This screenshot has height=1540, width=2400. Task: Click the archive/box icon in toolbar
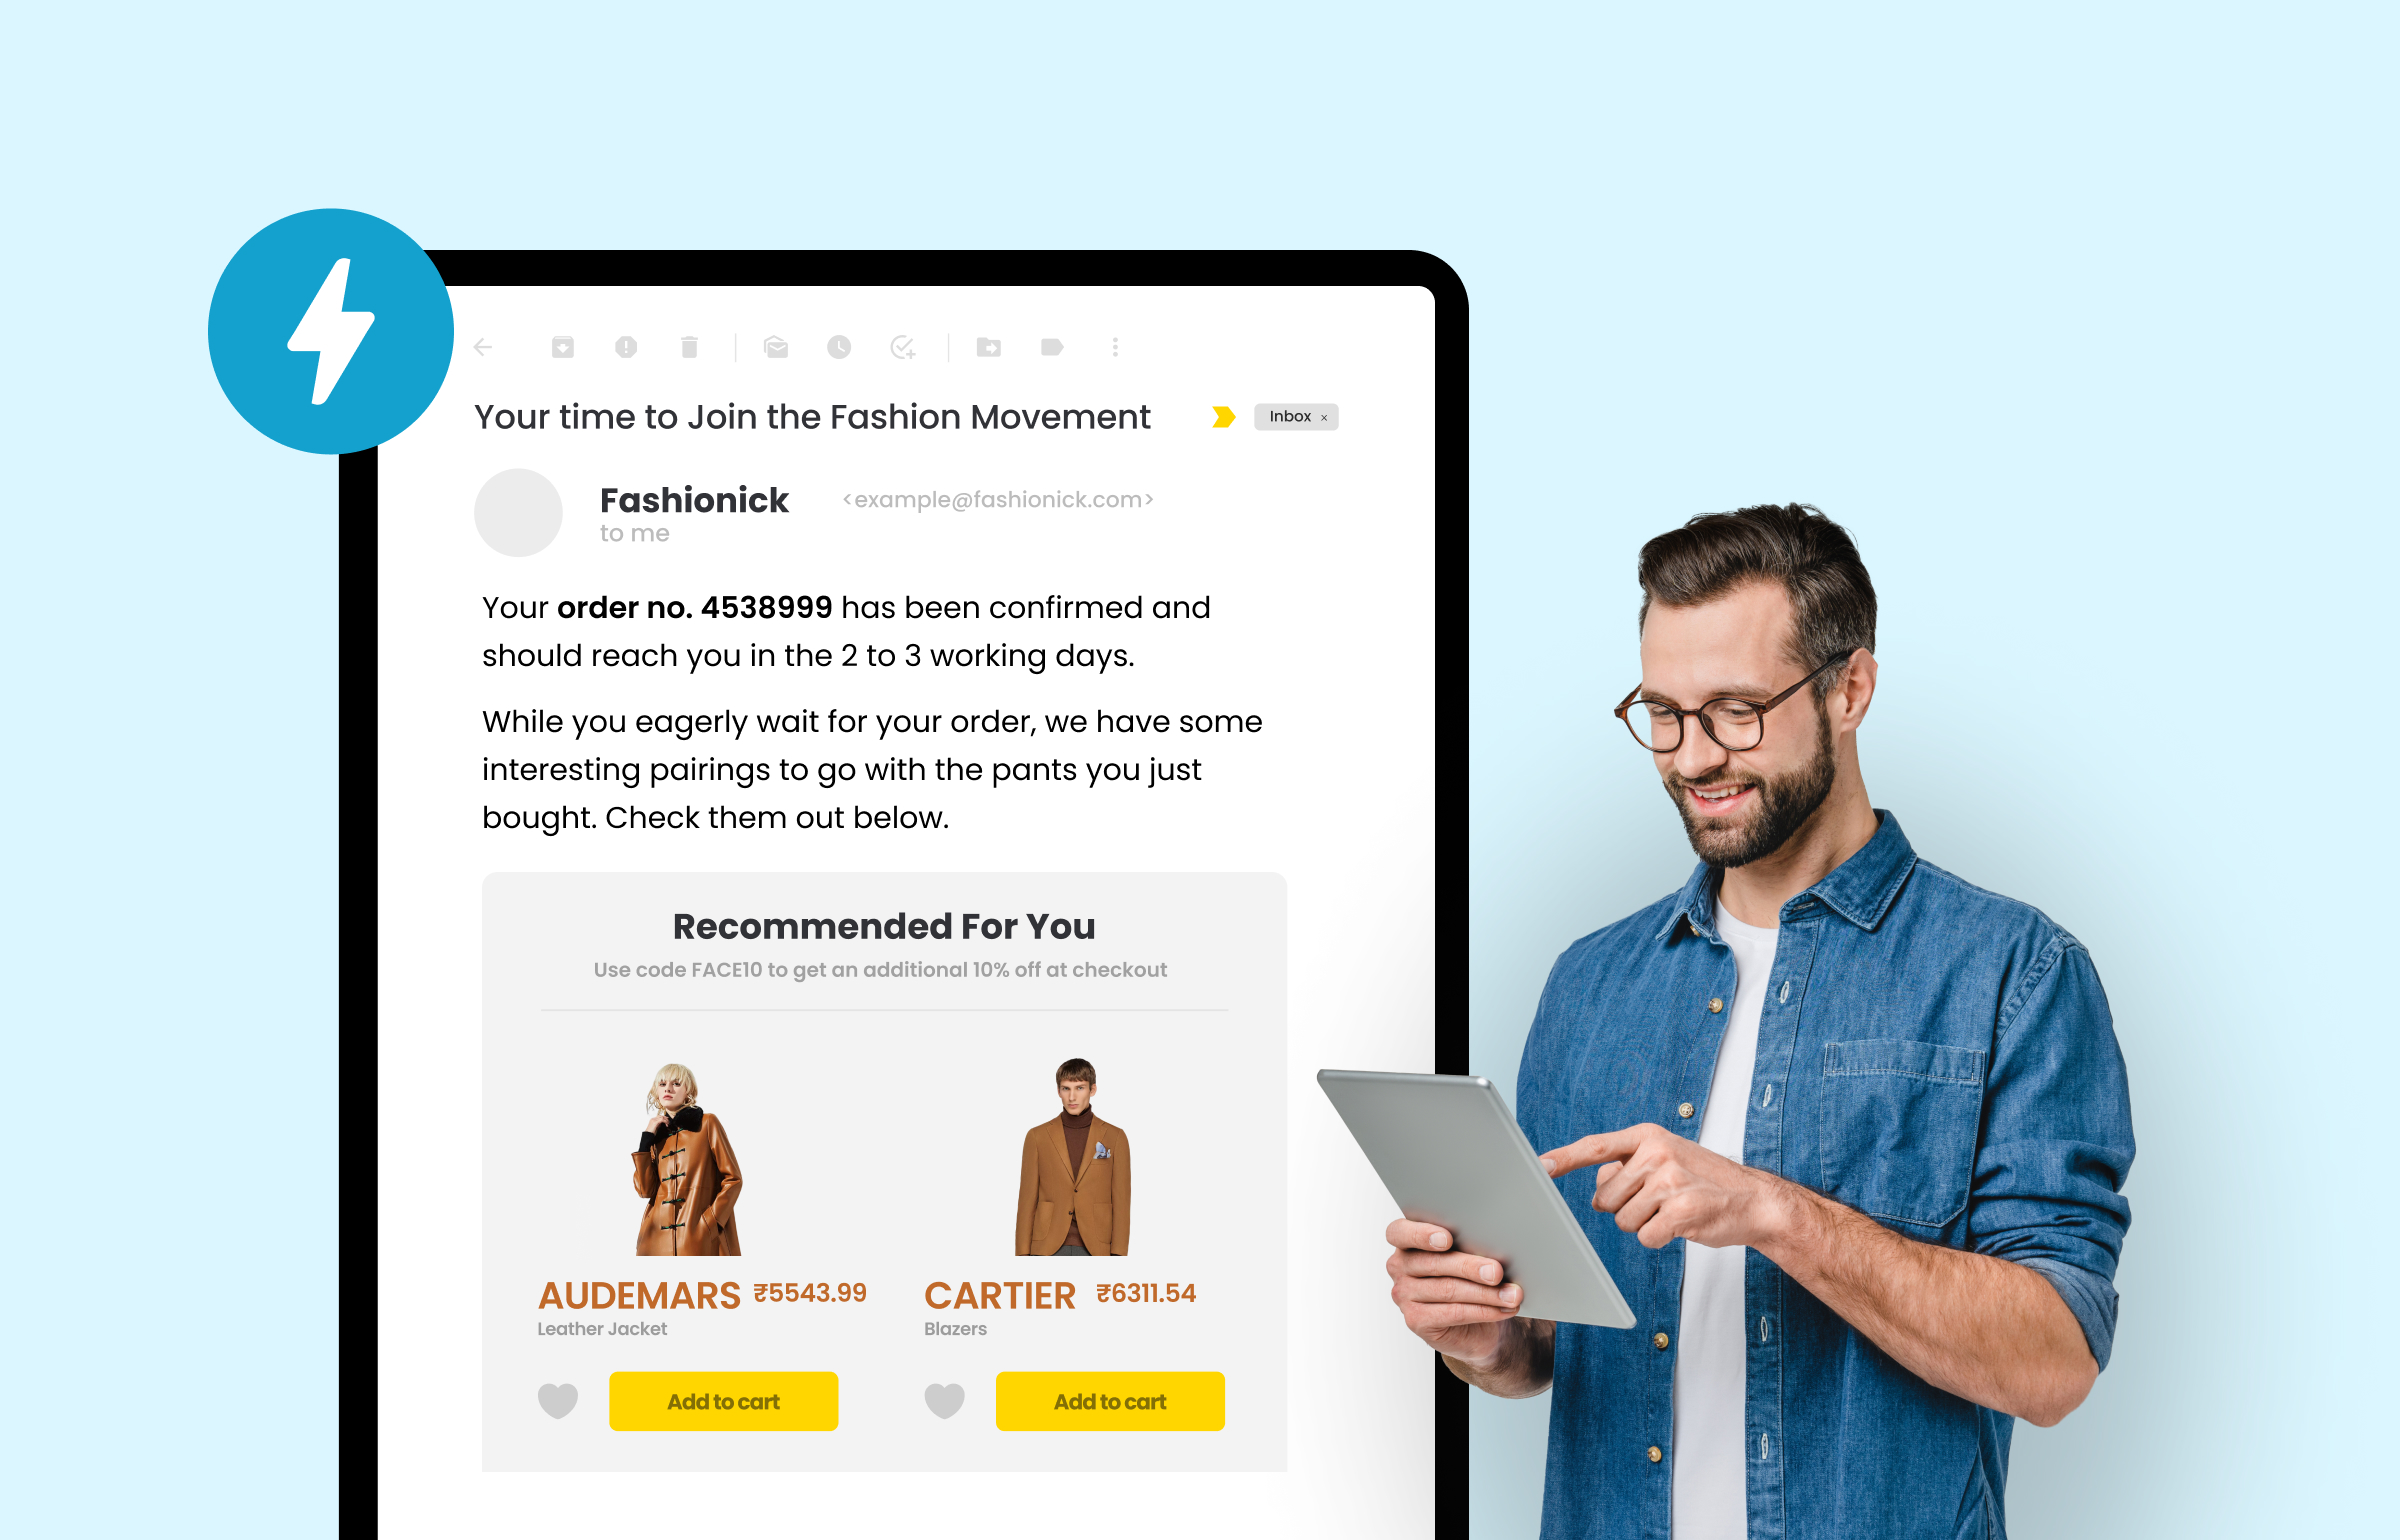tap(562, 348)
